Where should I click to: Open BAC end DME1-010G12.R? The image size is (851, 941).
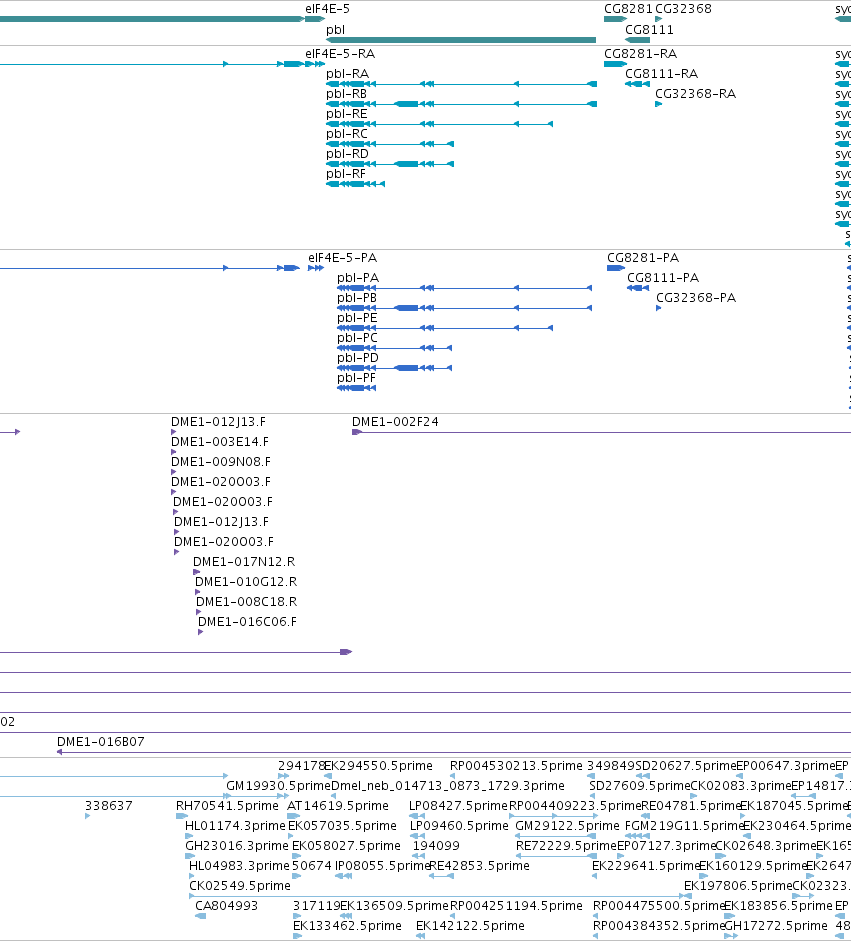(x=246, y=582)
